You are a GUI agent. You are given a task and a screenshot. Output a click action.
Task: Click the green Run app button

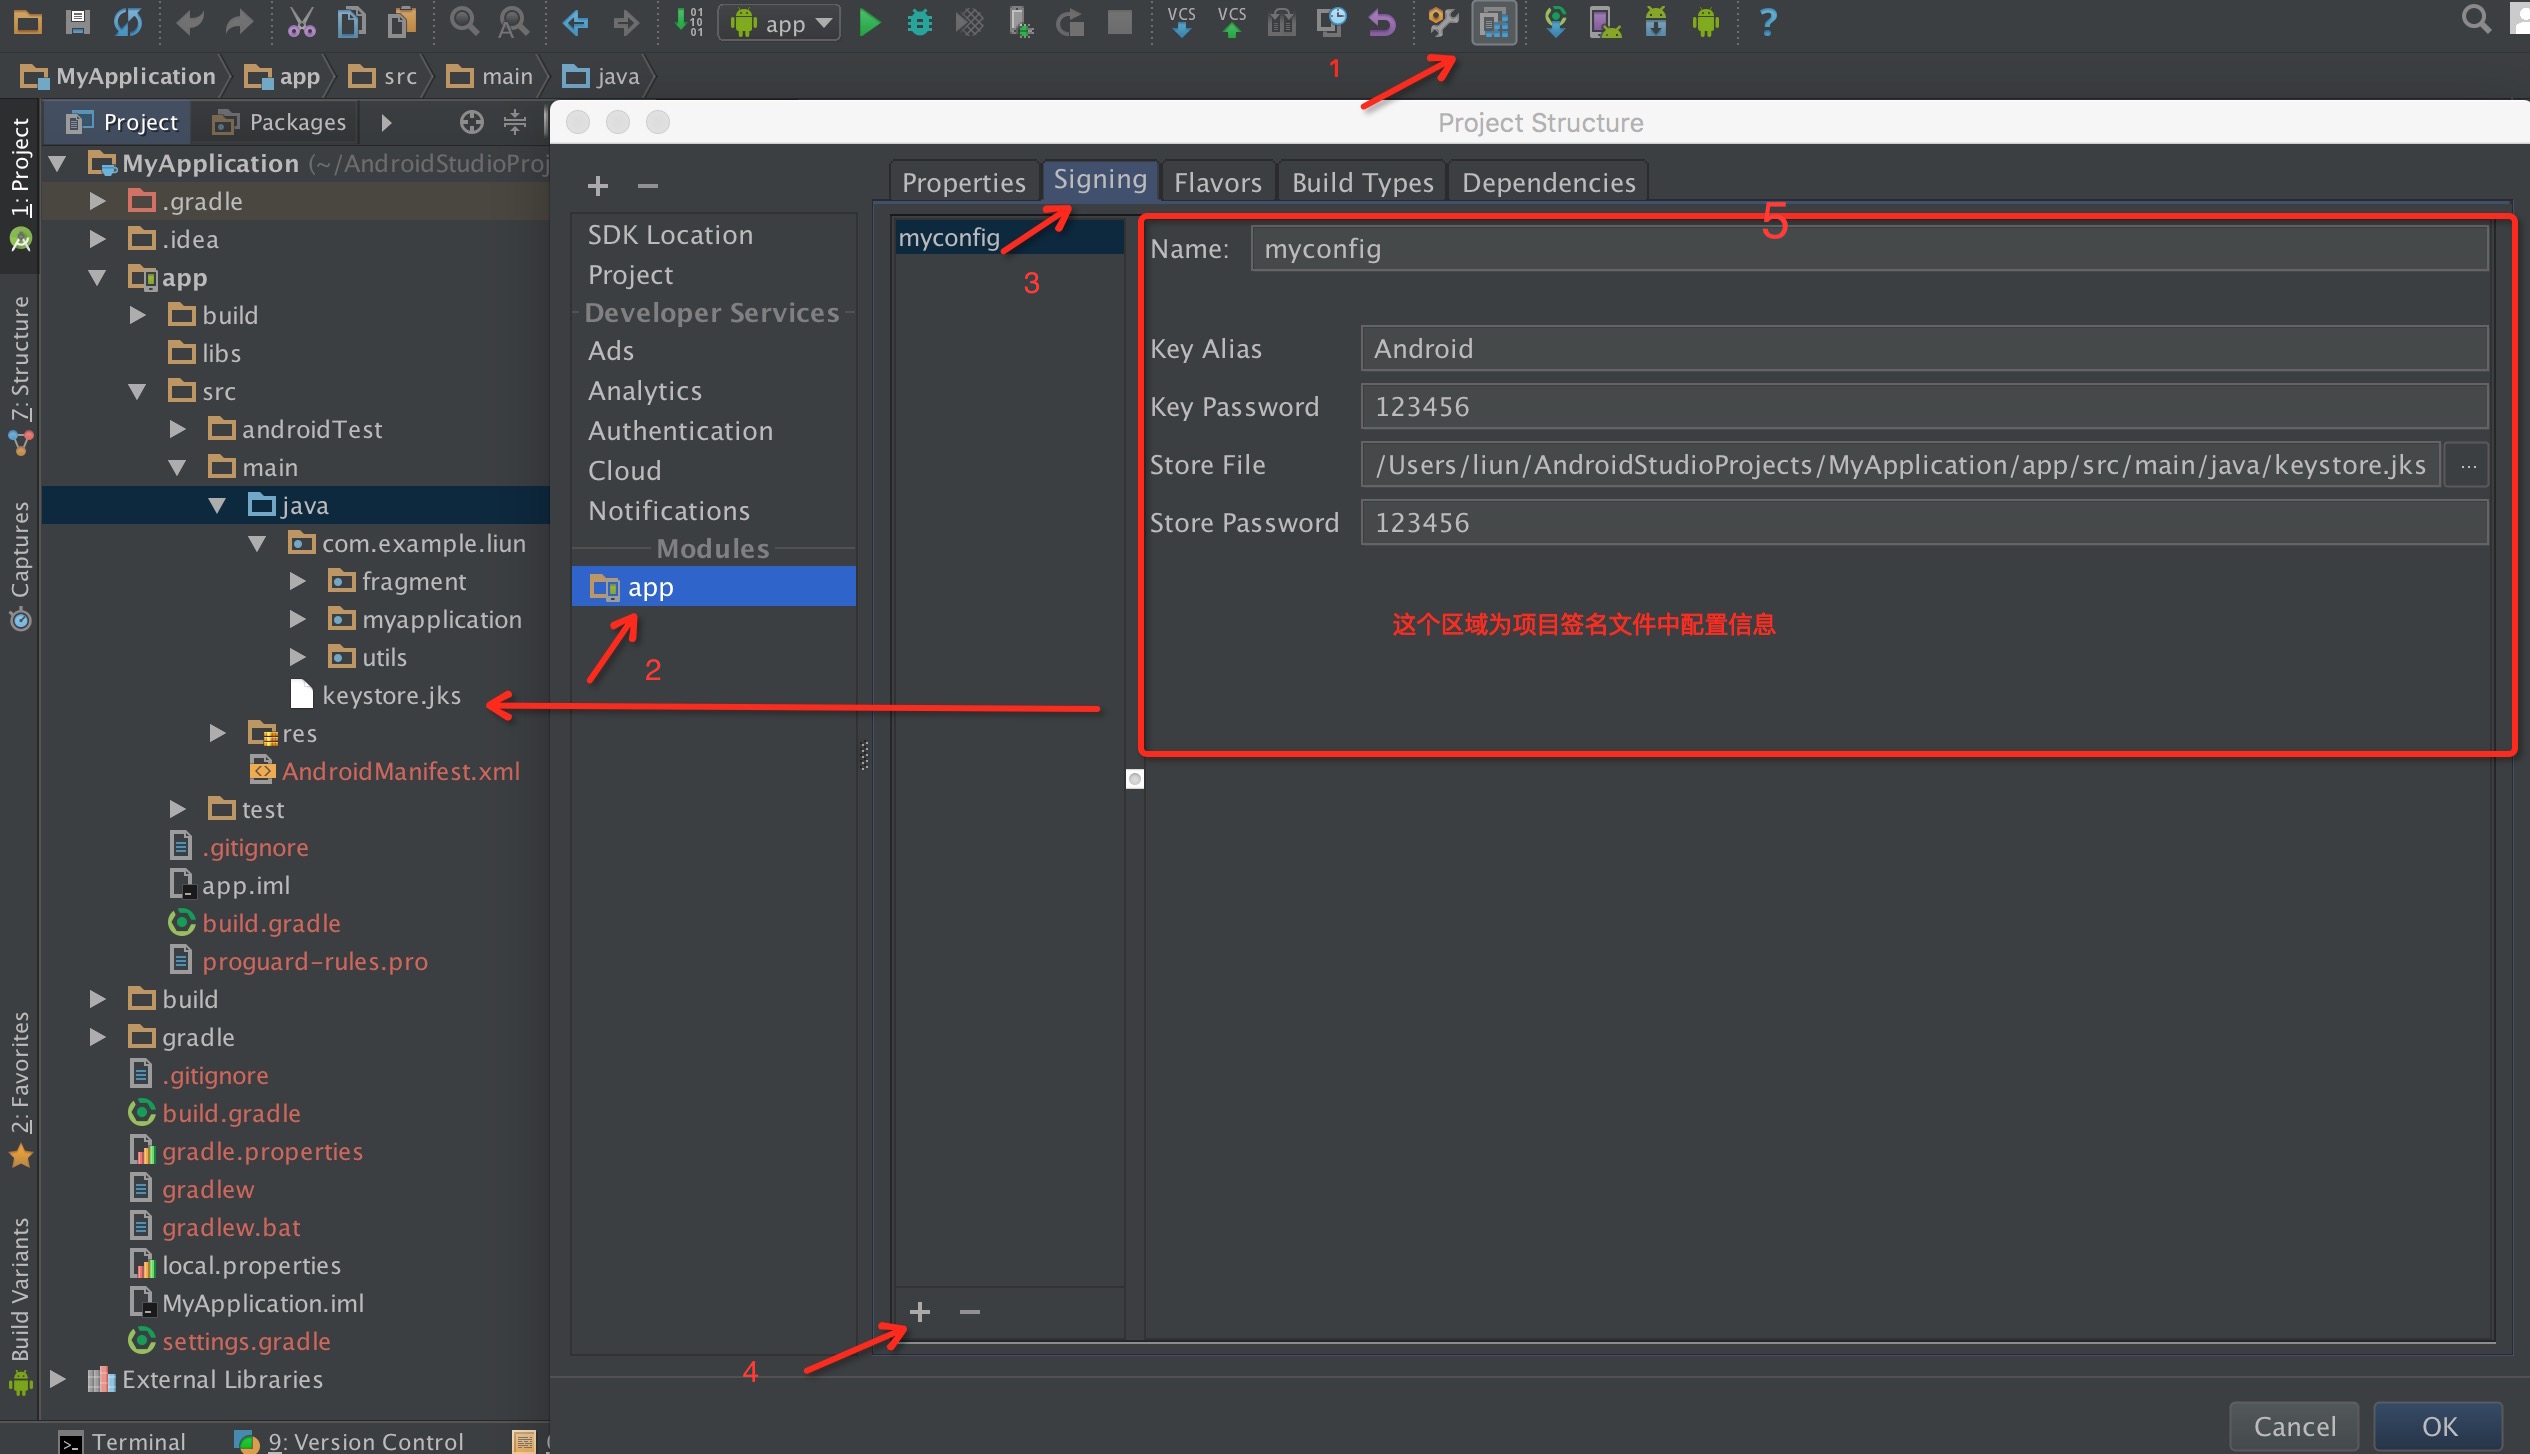[x=869, y=22]
